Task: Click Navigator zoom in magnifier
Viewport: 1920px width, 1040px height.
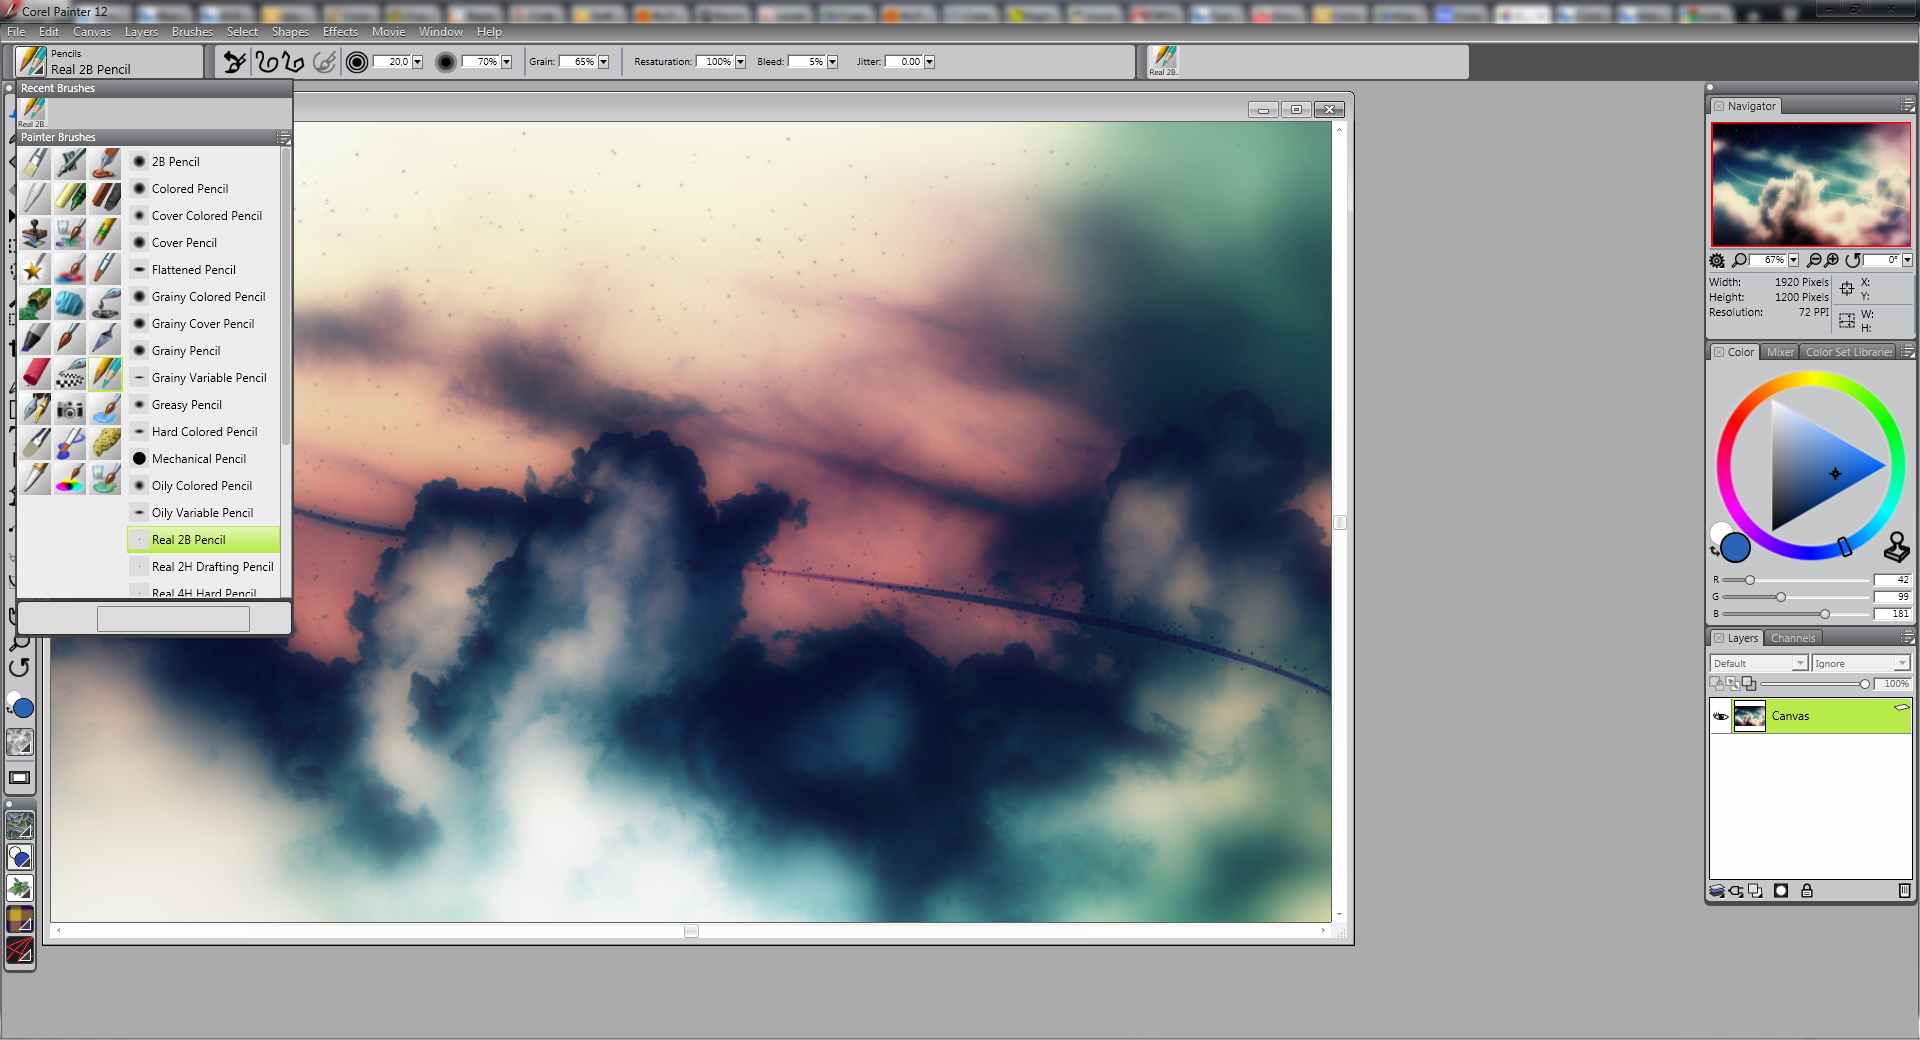Action: tap(1831, 260)
